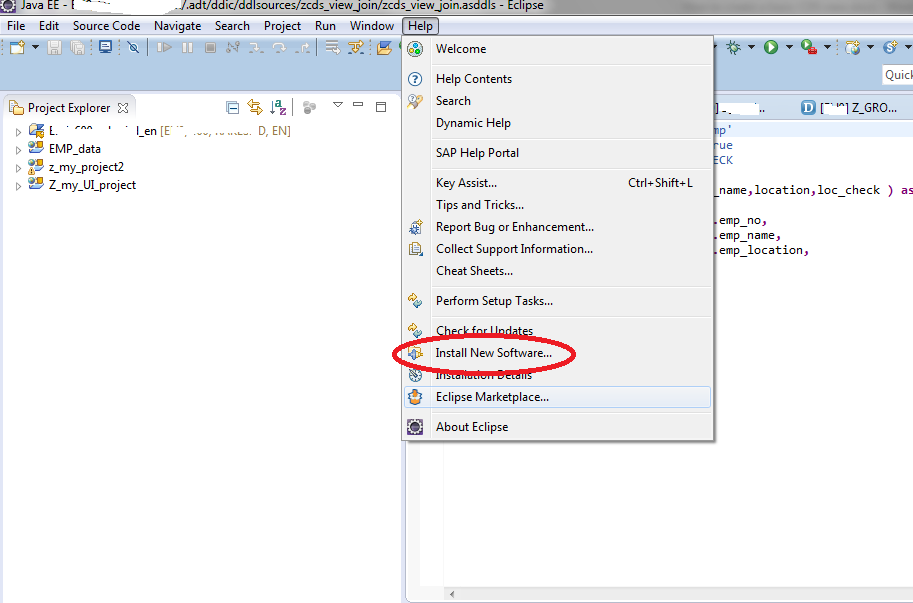Click the Debug bug icon on toolbar
This screenshot has width=913, height=603.
pos(732,47)
